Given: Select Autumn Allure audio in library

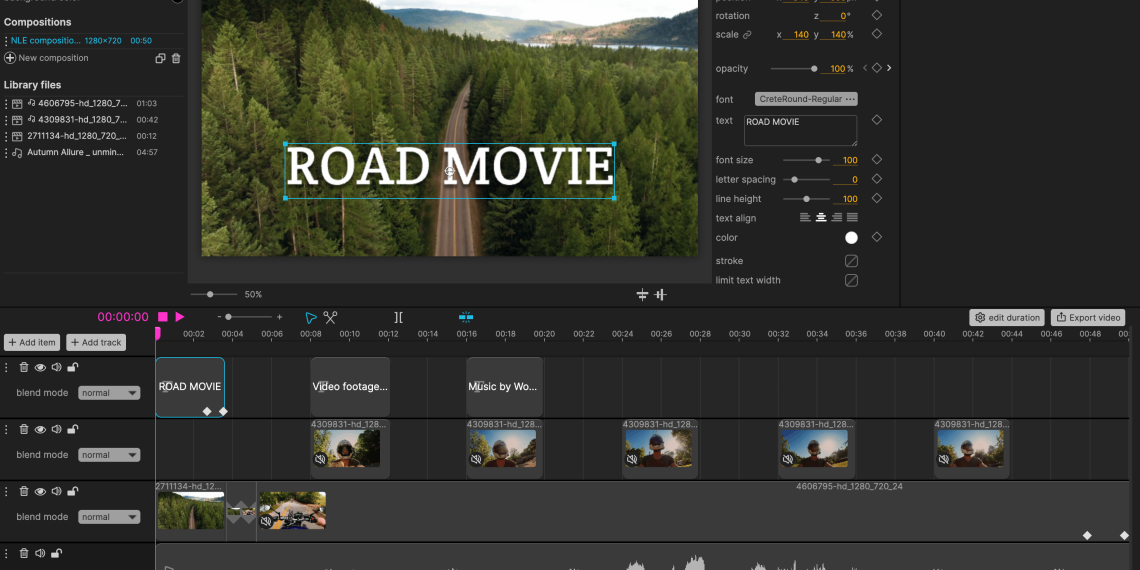Looking at the screenshot, I should (76, 153).
